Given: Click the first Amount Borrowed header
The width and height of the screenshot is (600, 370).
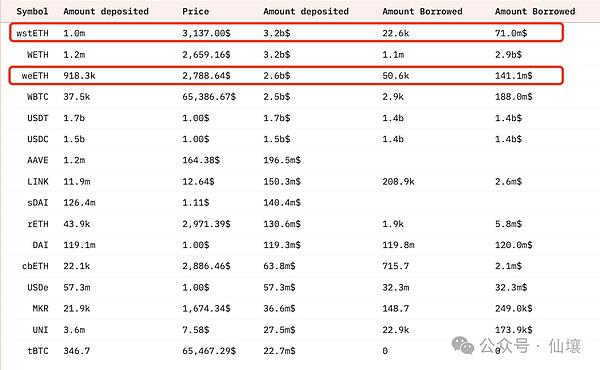Looking at the screenshot, I should tap(422, 11).
